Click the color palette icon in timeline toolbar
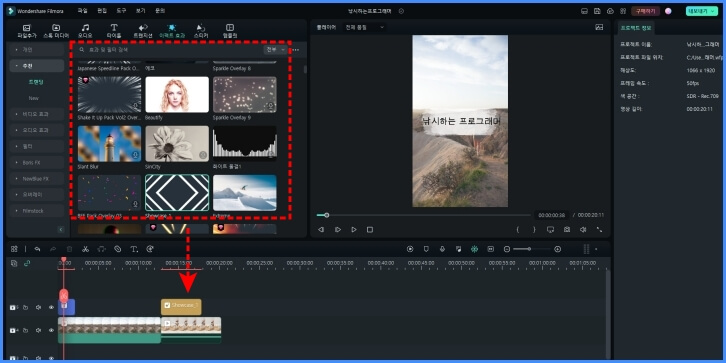This screenshot has height=363, width=726. coord(150,249)
